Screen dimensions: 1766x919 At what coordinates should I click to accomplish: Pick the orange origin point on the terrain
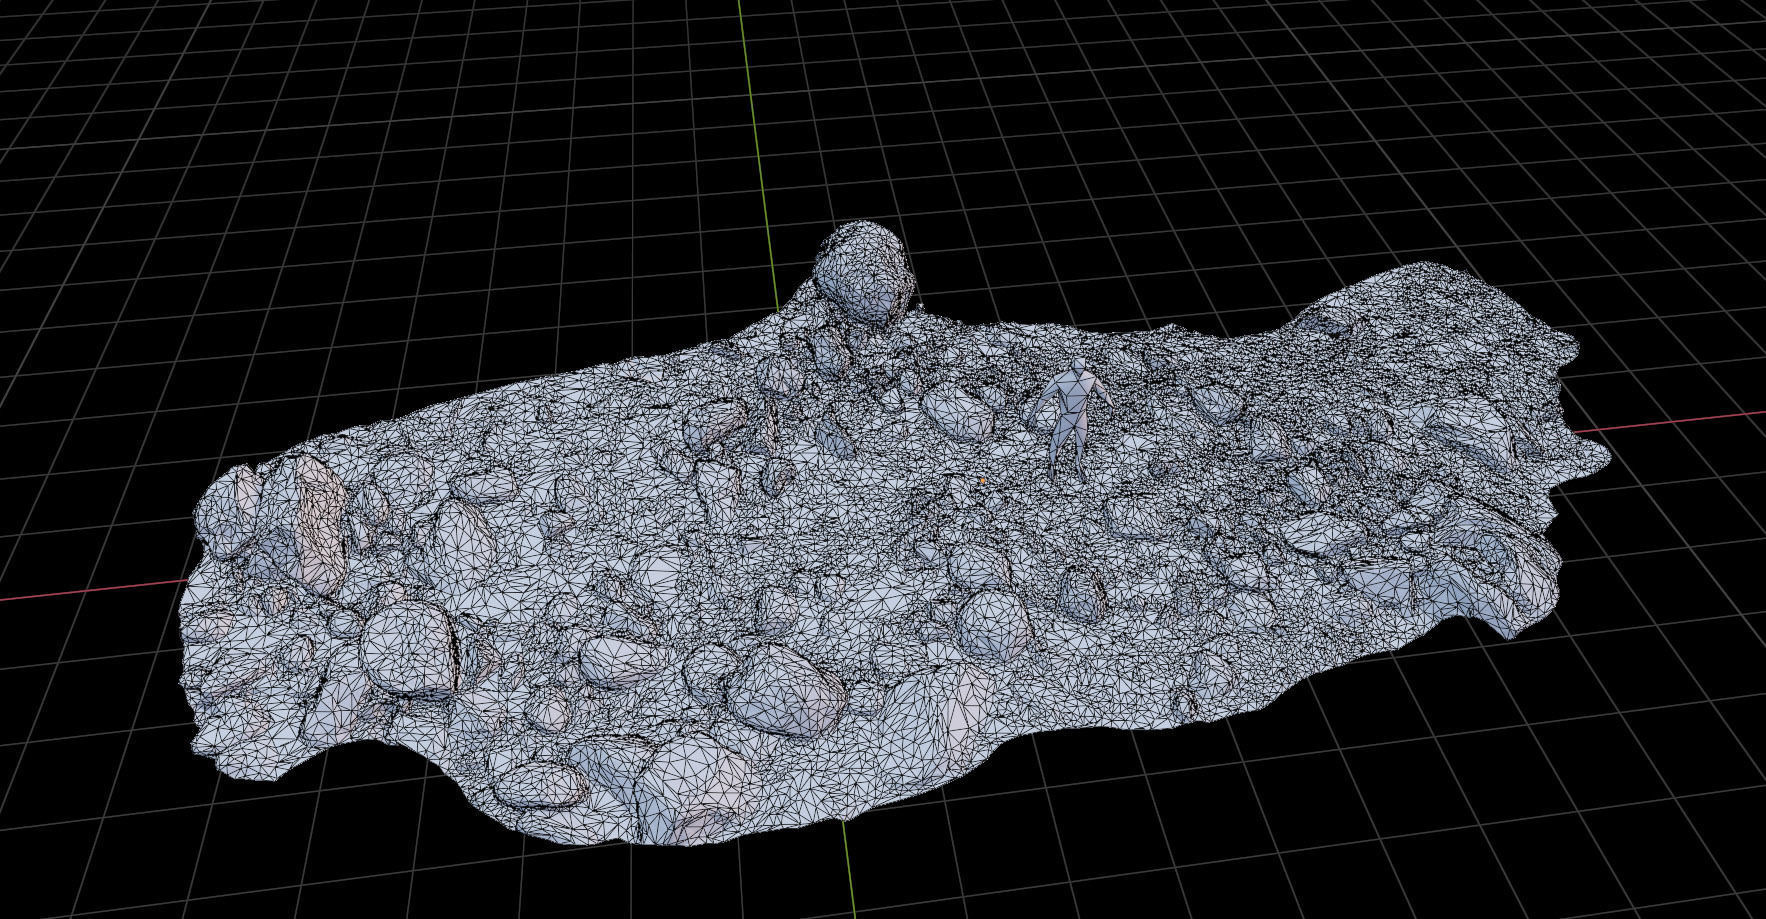(983, 481)
